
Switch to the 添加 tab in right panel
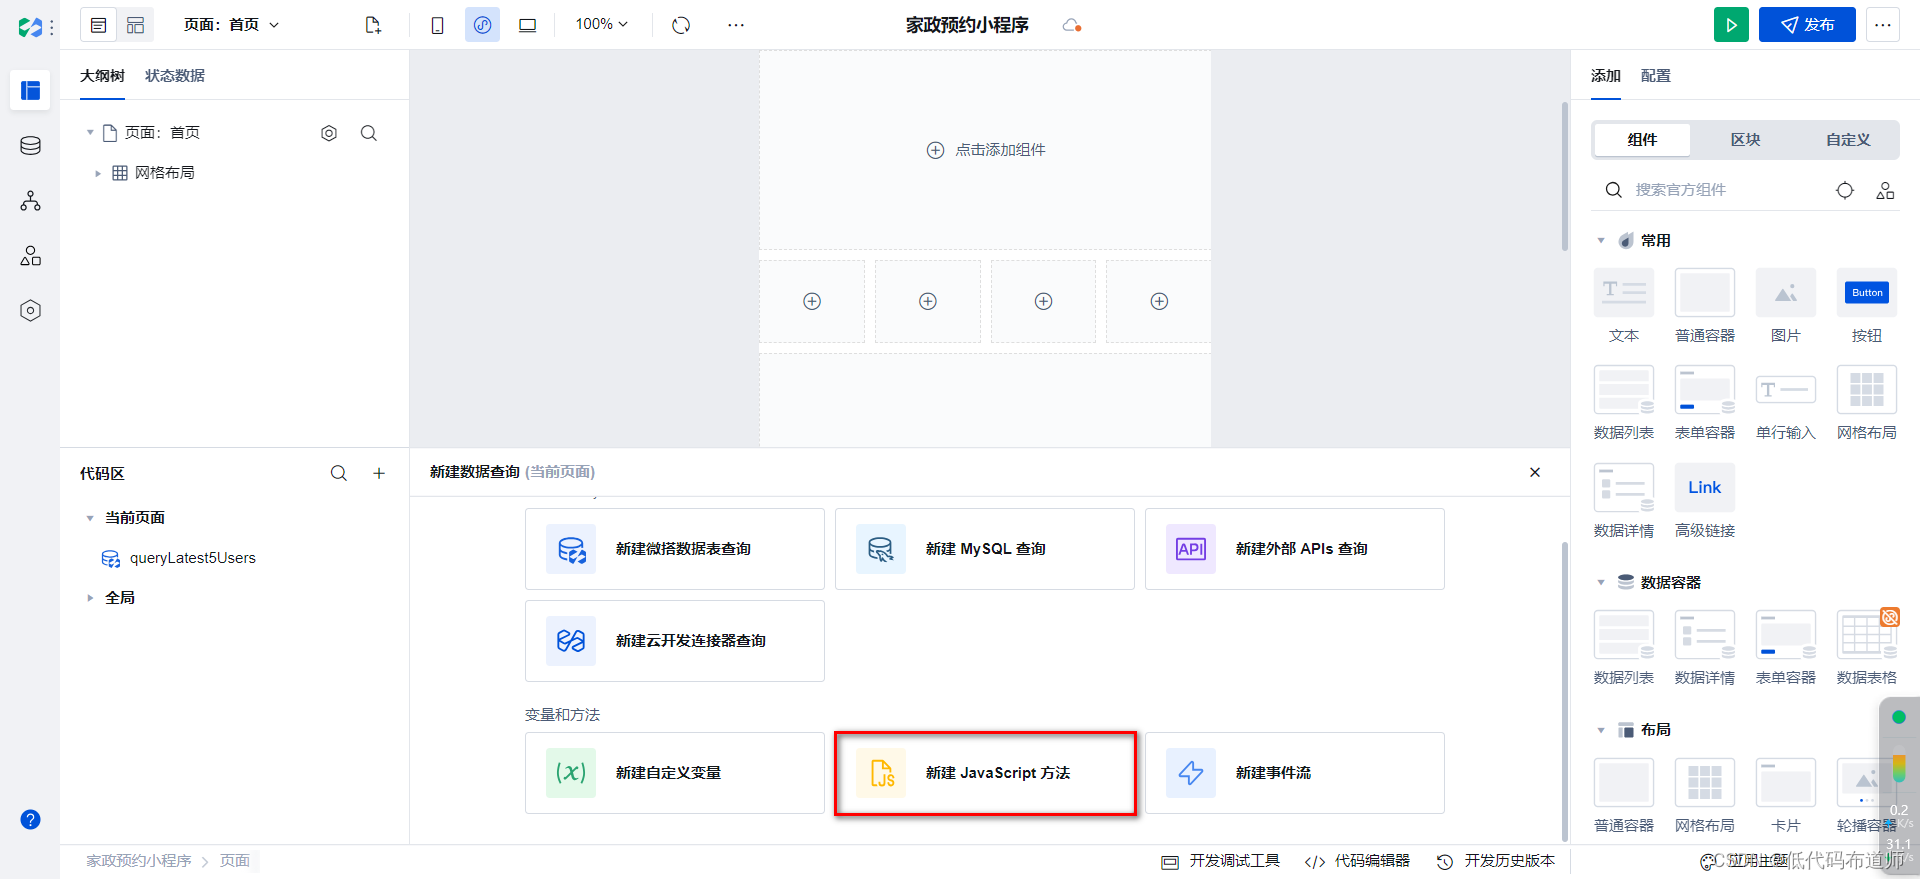point(1606,76)
